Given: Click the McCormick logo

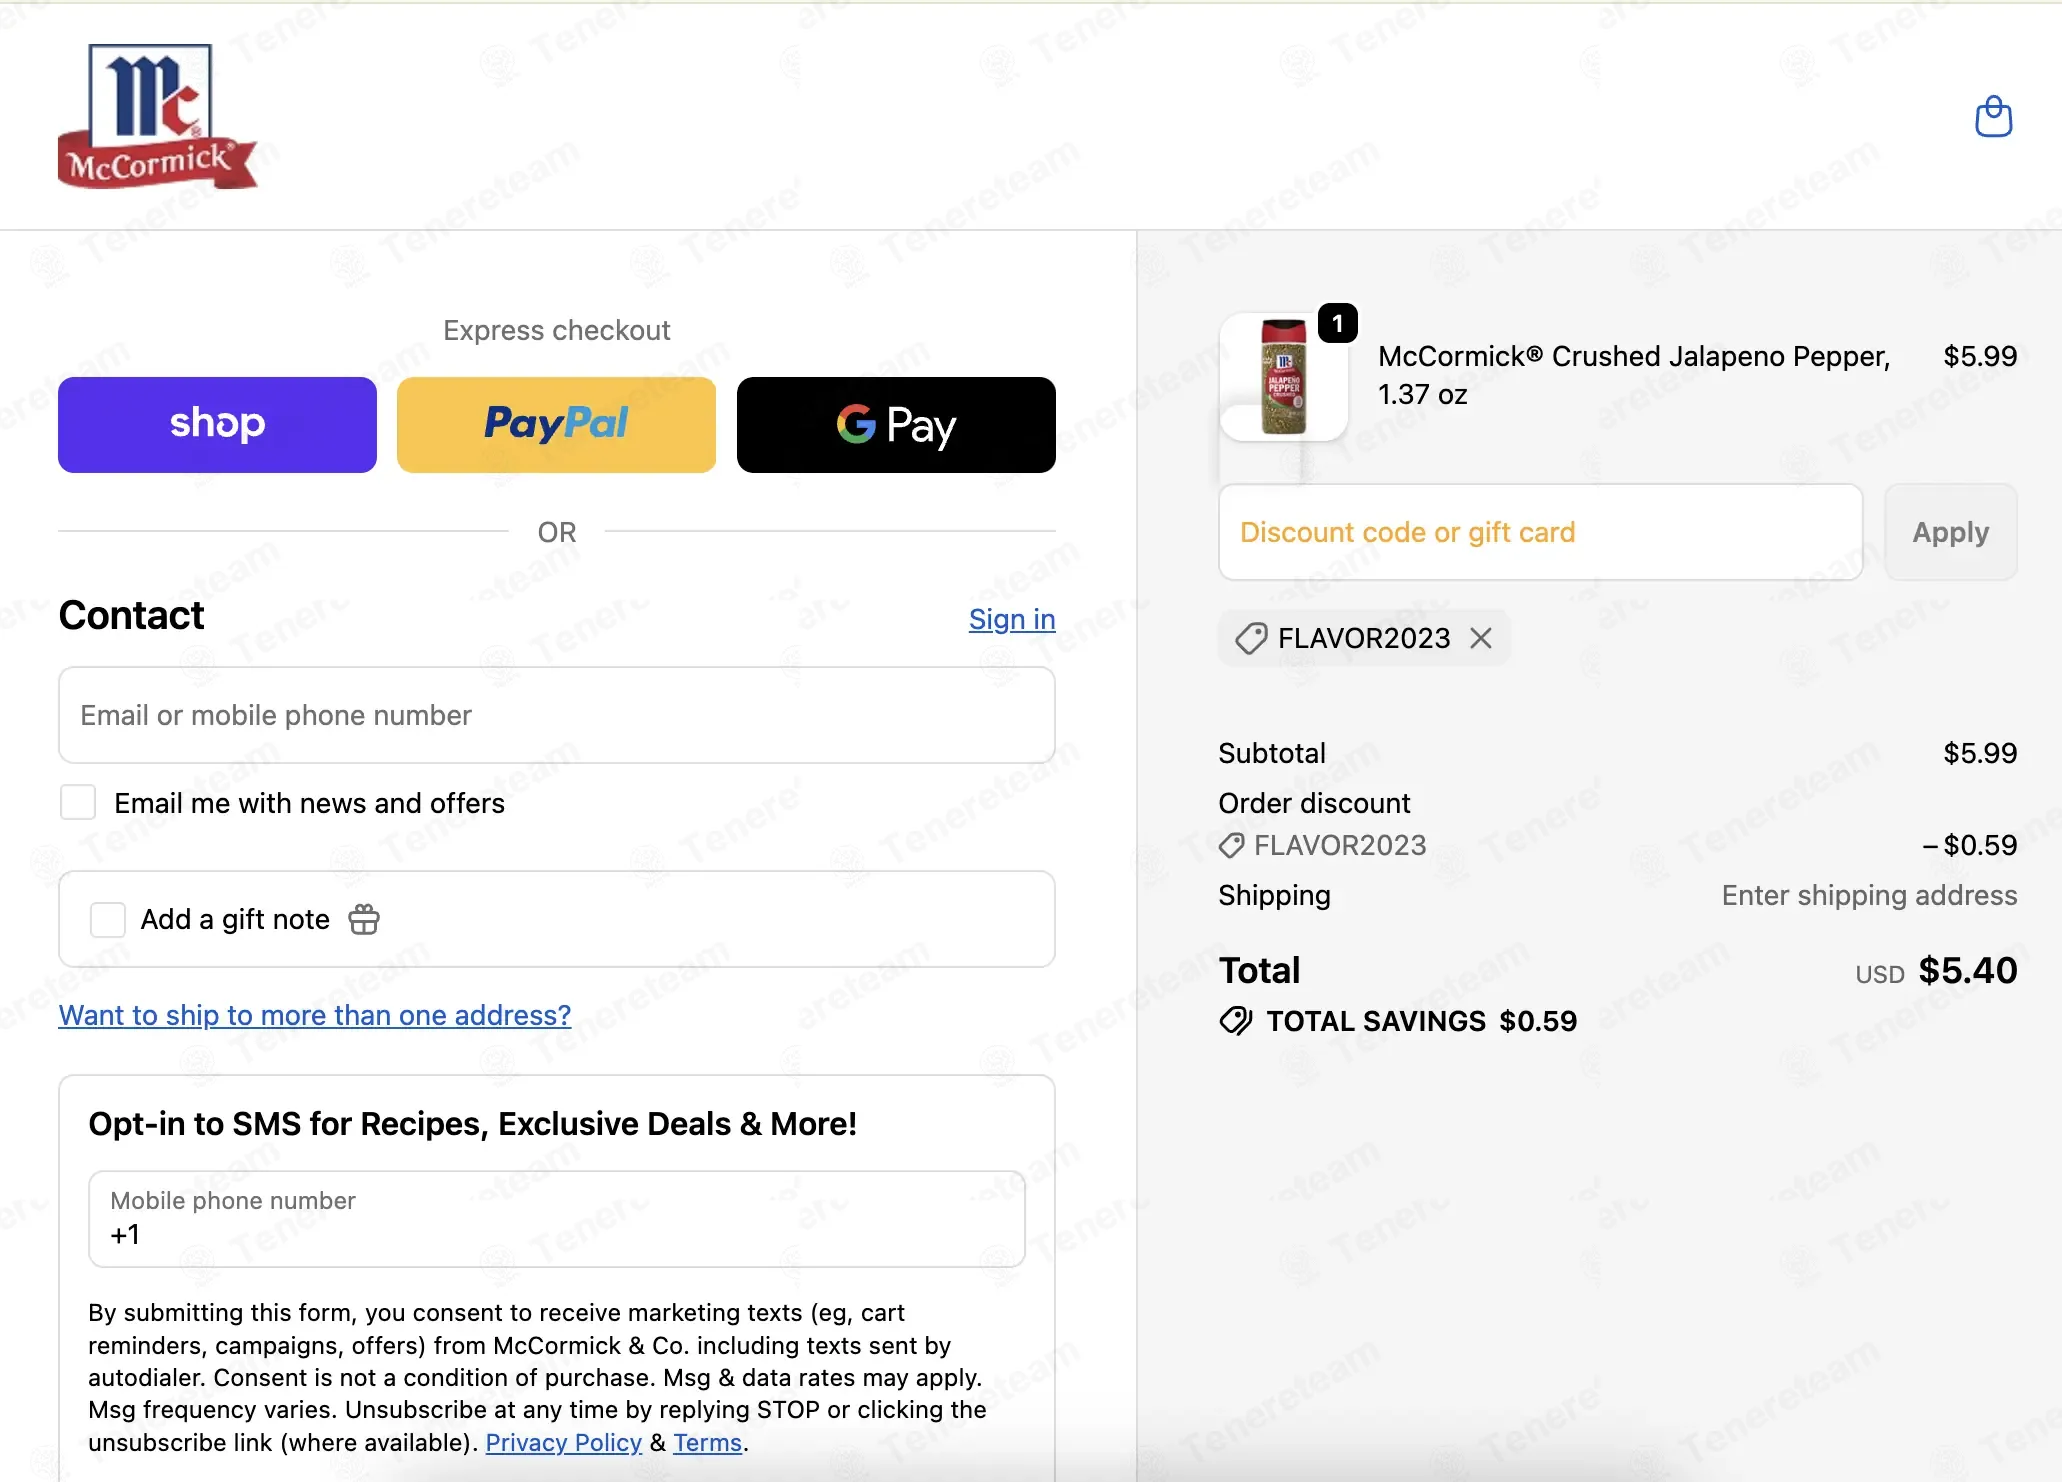Looking at the screenshot, I should tap(158, 116).
